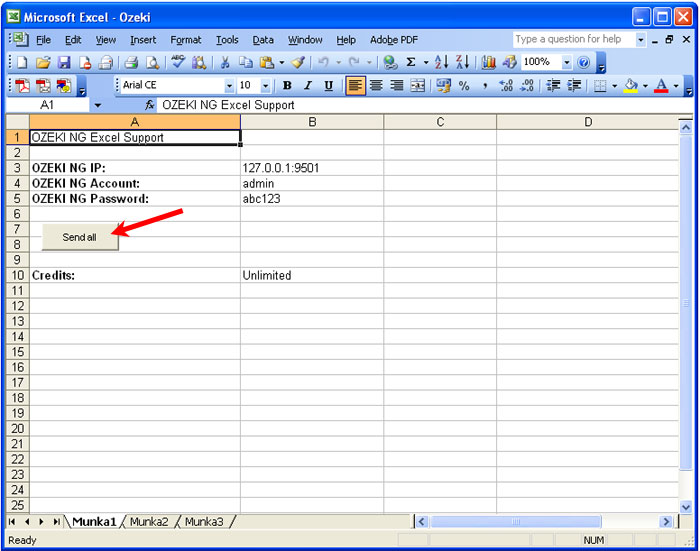700x551 pixels.
Task: Open the File menu
Action: coord(43,40)
